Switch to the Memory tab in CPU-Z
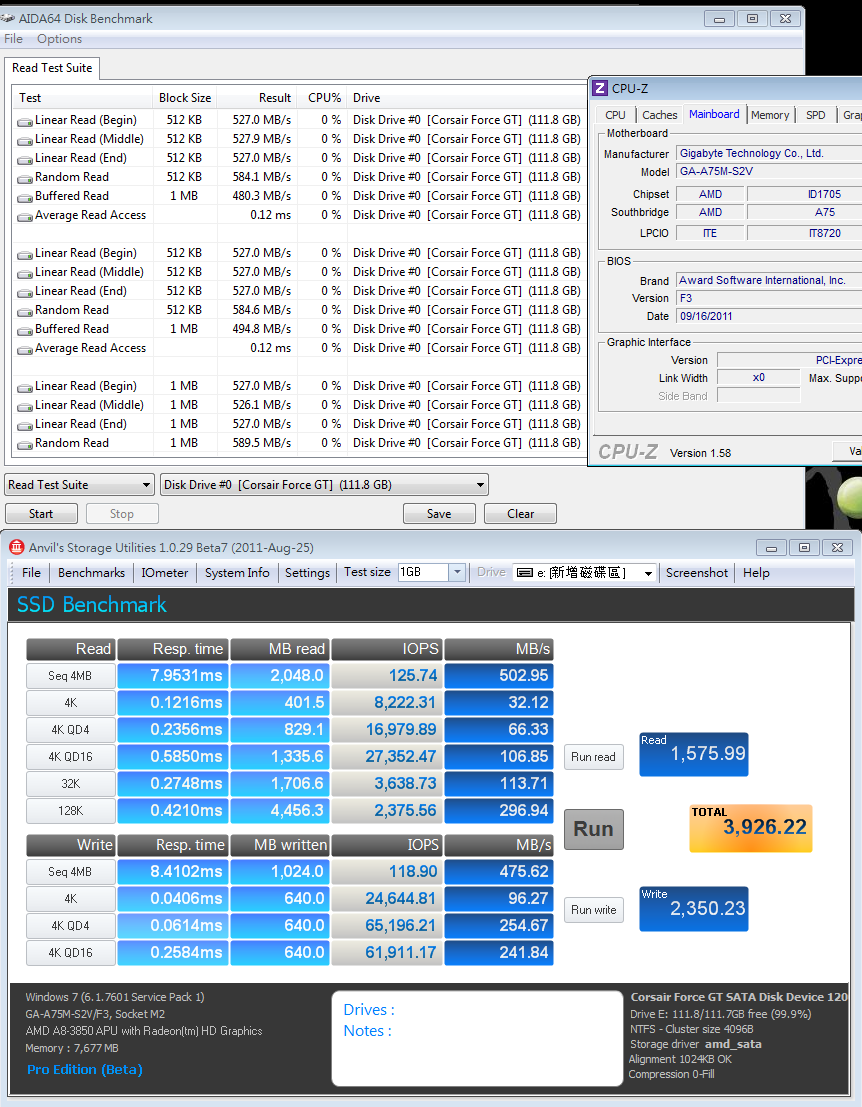862x1107 pixels. [770, 115]
